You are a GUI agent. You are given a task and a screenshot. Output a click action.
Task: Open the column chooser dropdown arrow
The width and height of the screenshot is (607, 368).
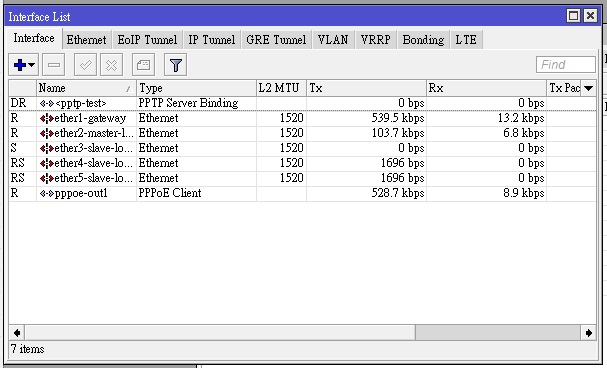click(x=588, y=88)
